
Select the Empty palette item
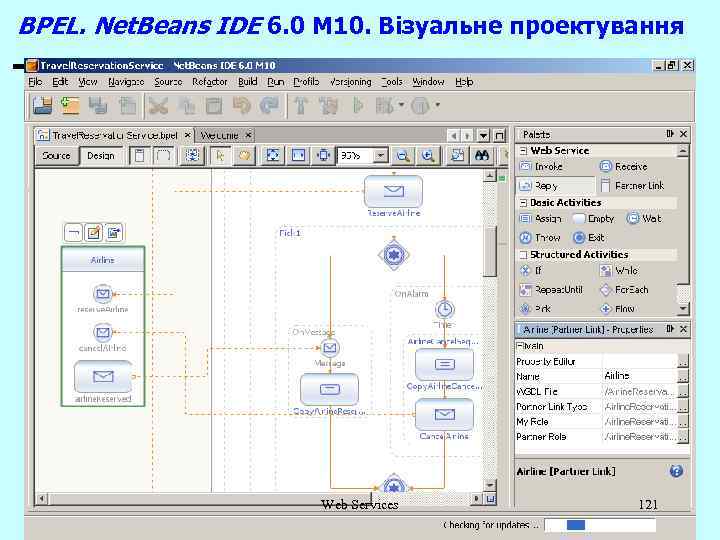[x=593, y=219]
